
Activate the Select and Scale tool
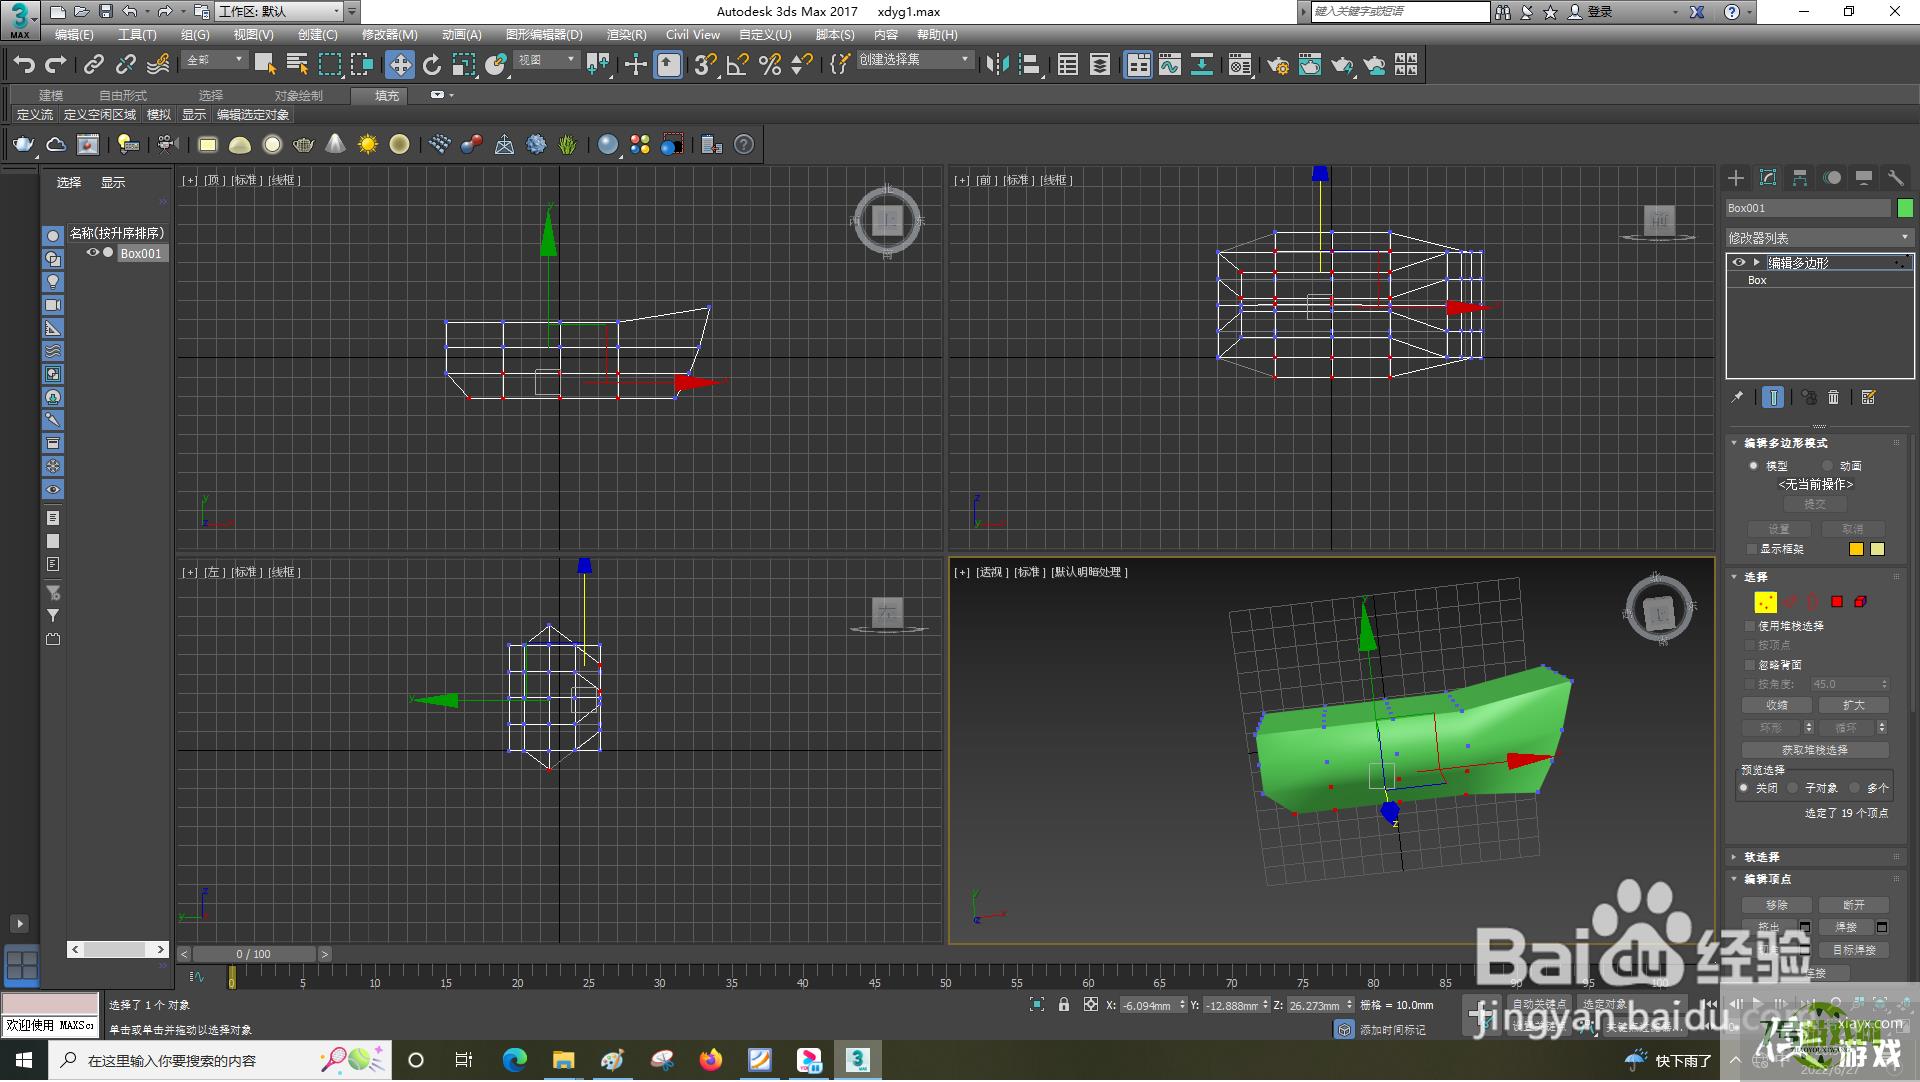(x=464, y=65)
